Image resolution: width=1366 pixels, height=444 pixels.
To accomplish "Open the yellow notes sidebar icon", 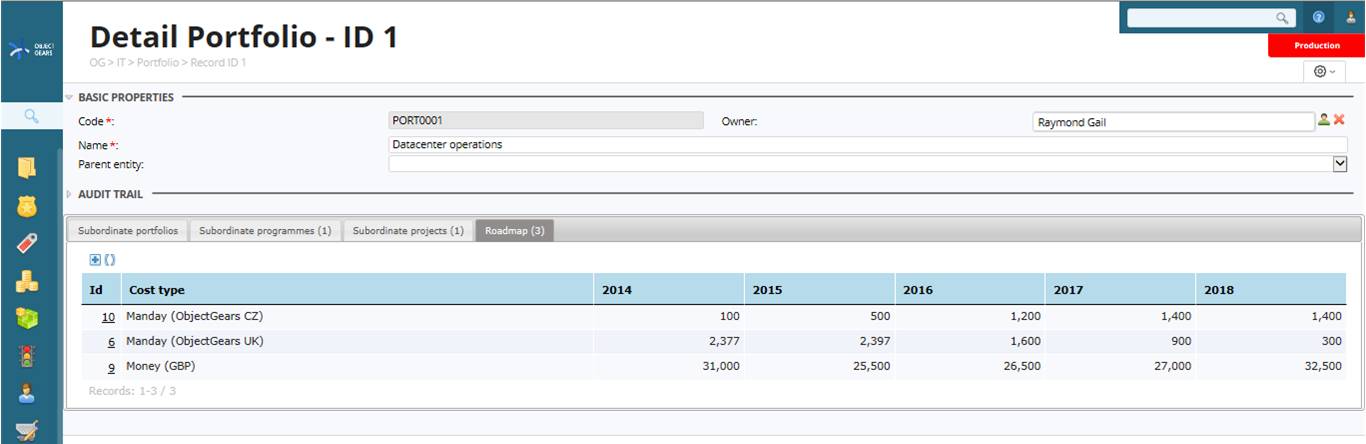I will (x=27, y=167).
